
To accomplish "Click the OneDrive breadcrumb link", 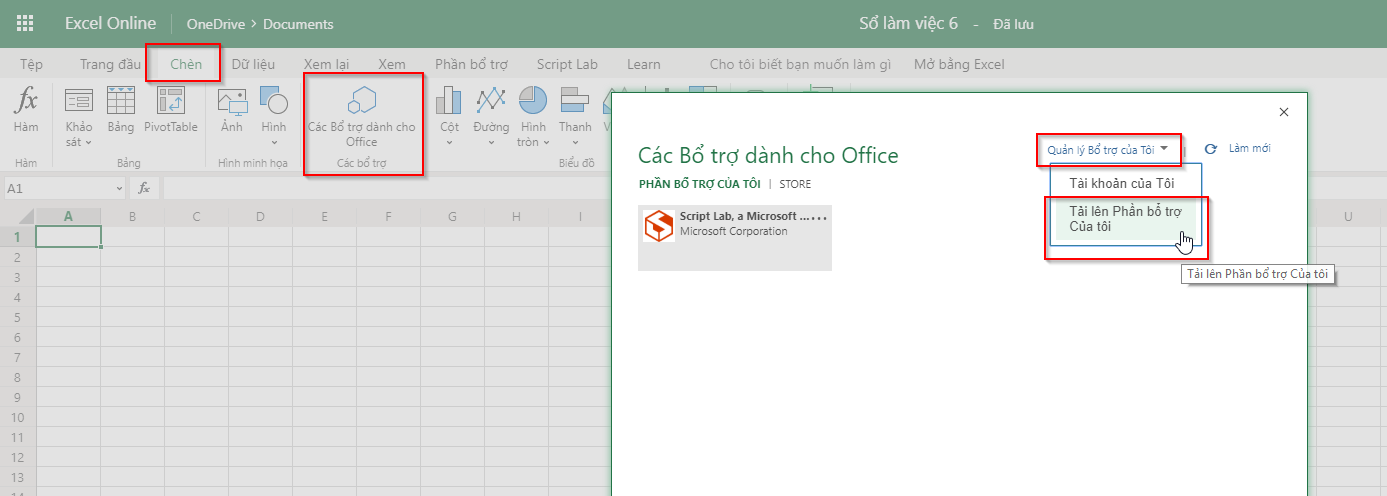I will 215,24.
